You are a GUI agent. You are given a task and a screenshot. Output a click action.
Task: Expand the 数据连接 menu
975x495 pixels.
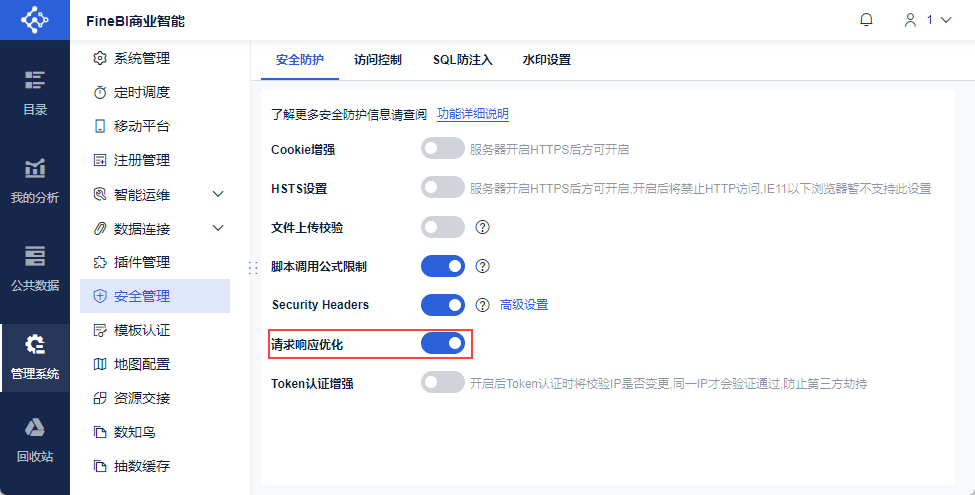tap(218, 228)
